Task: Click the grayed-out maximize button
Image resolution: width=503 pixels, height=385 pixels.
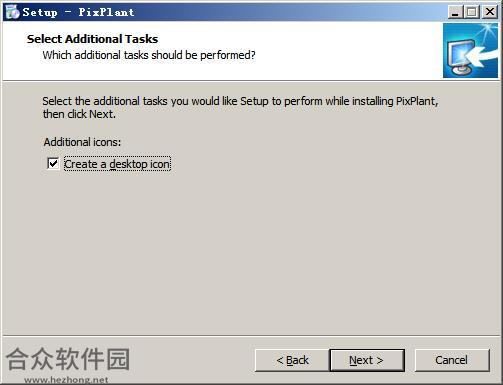Action: click(472, 12)
